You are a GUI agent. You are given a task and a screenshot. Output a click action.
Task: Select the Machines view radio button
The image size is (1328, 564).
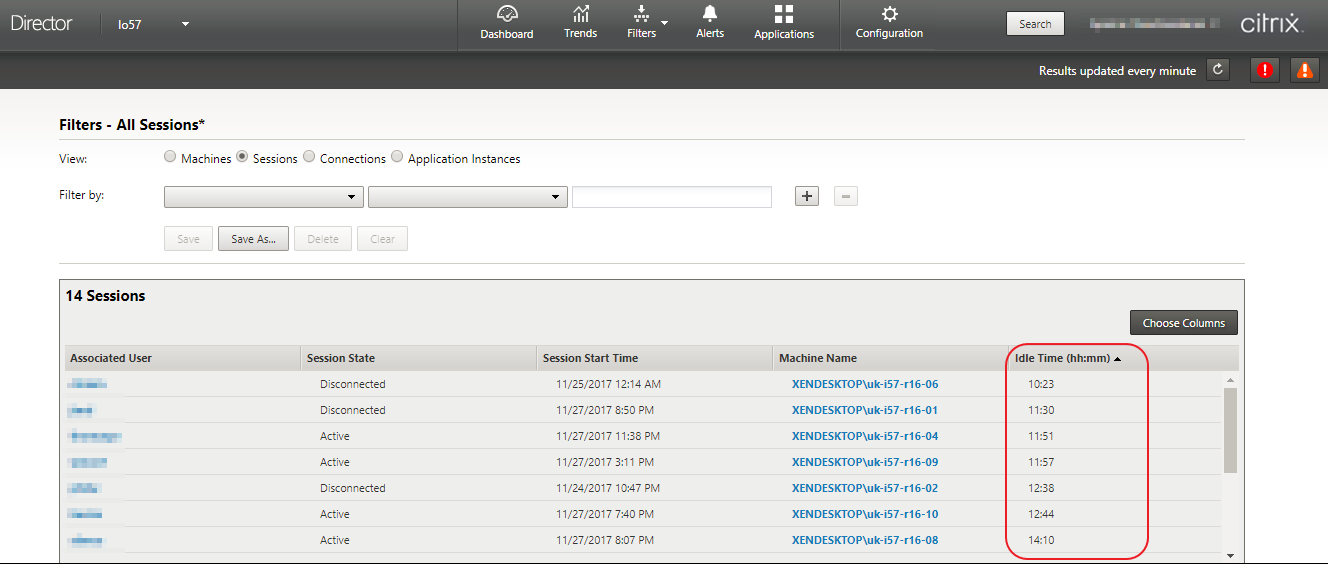pos(170,157)
